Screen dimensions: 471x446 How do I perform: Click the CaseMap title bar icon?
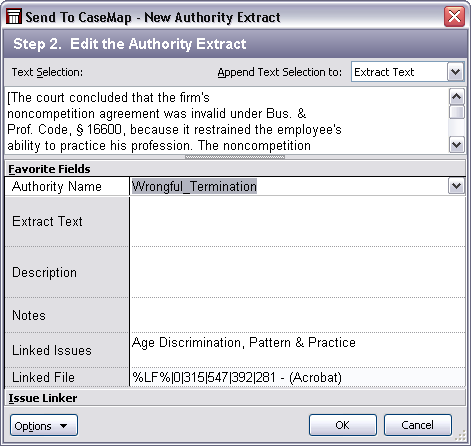[x=14, y=16]
